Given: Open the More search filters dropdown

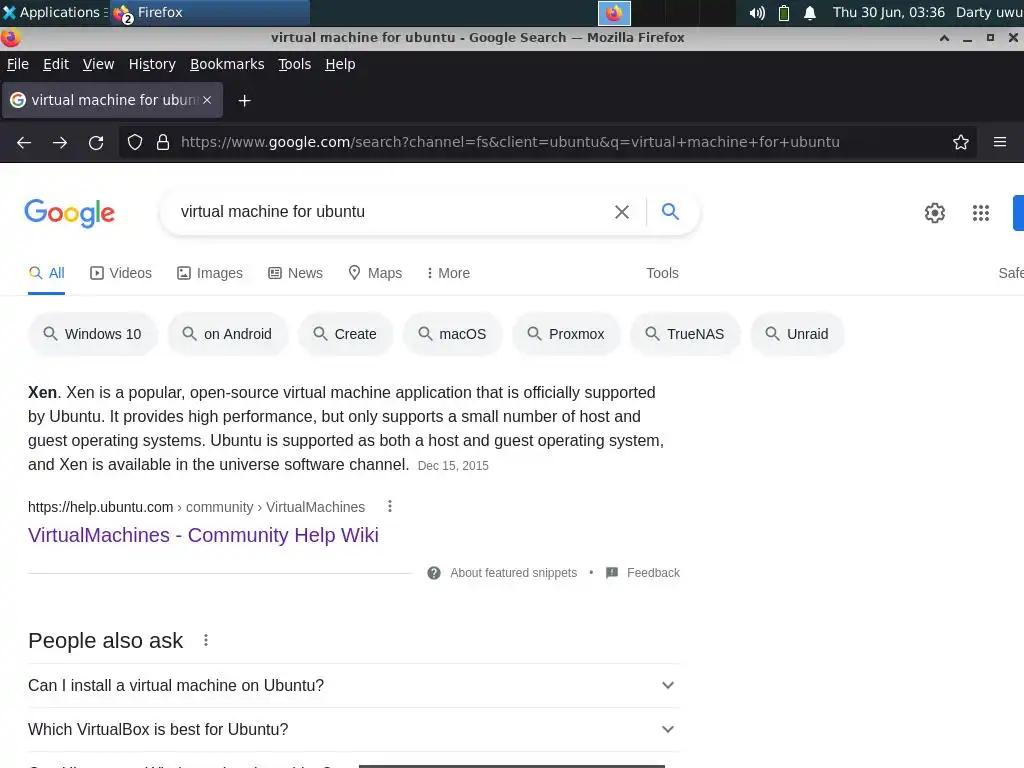Looking at the screenshot, I should [448, 273].
